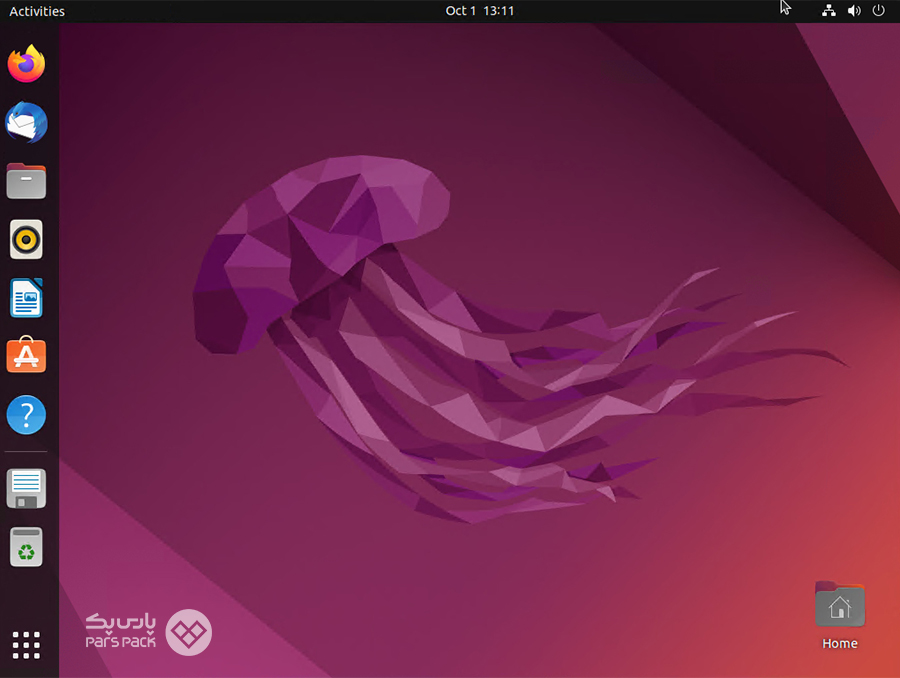Screen dimensions: 900x678
Task: Click the Home label under the folder
Action: tap(840, 644)
